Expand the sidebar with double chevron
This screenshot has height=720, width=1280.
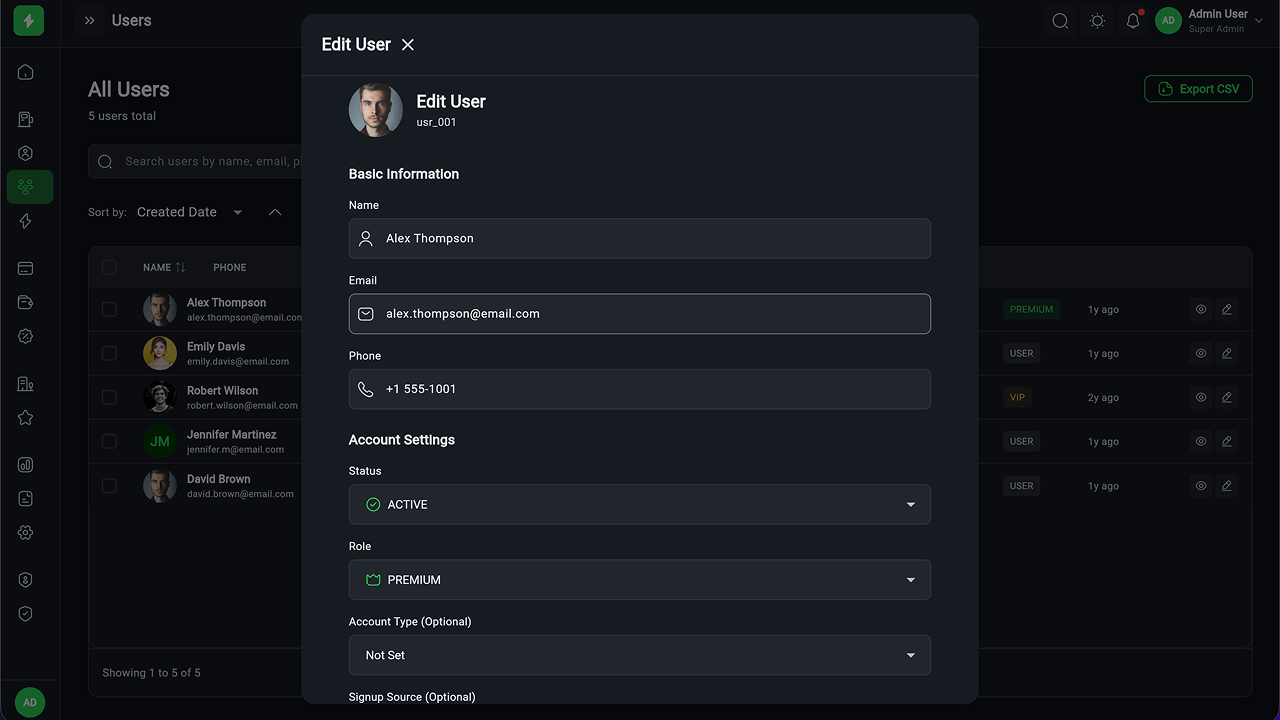[90, 21]
